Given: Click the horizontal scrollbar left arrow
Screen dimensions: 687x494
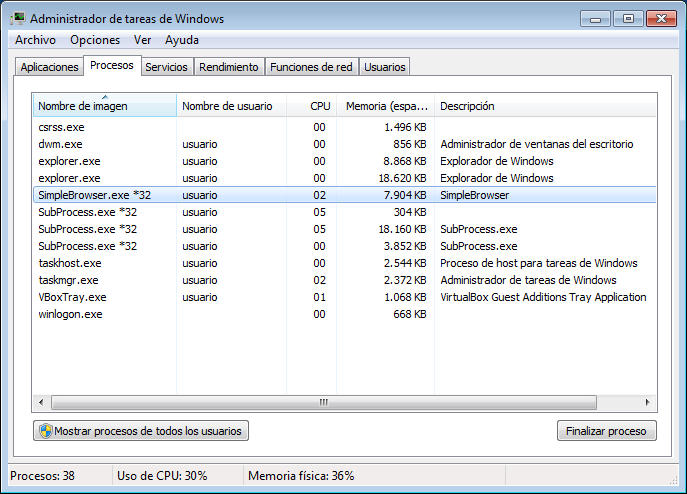Looking at the screenshot, I should click(x=41, y=402).
